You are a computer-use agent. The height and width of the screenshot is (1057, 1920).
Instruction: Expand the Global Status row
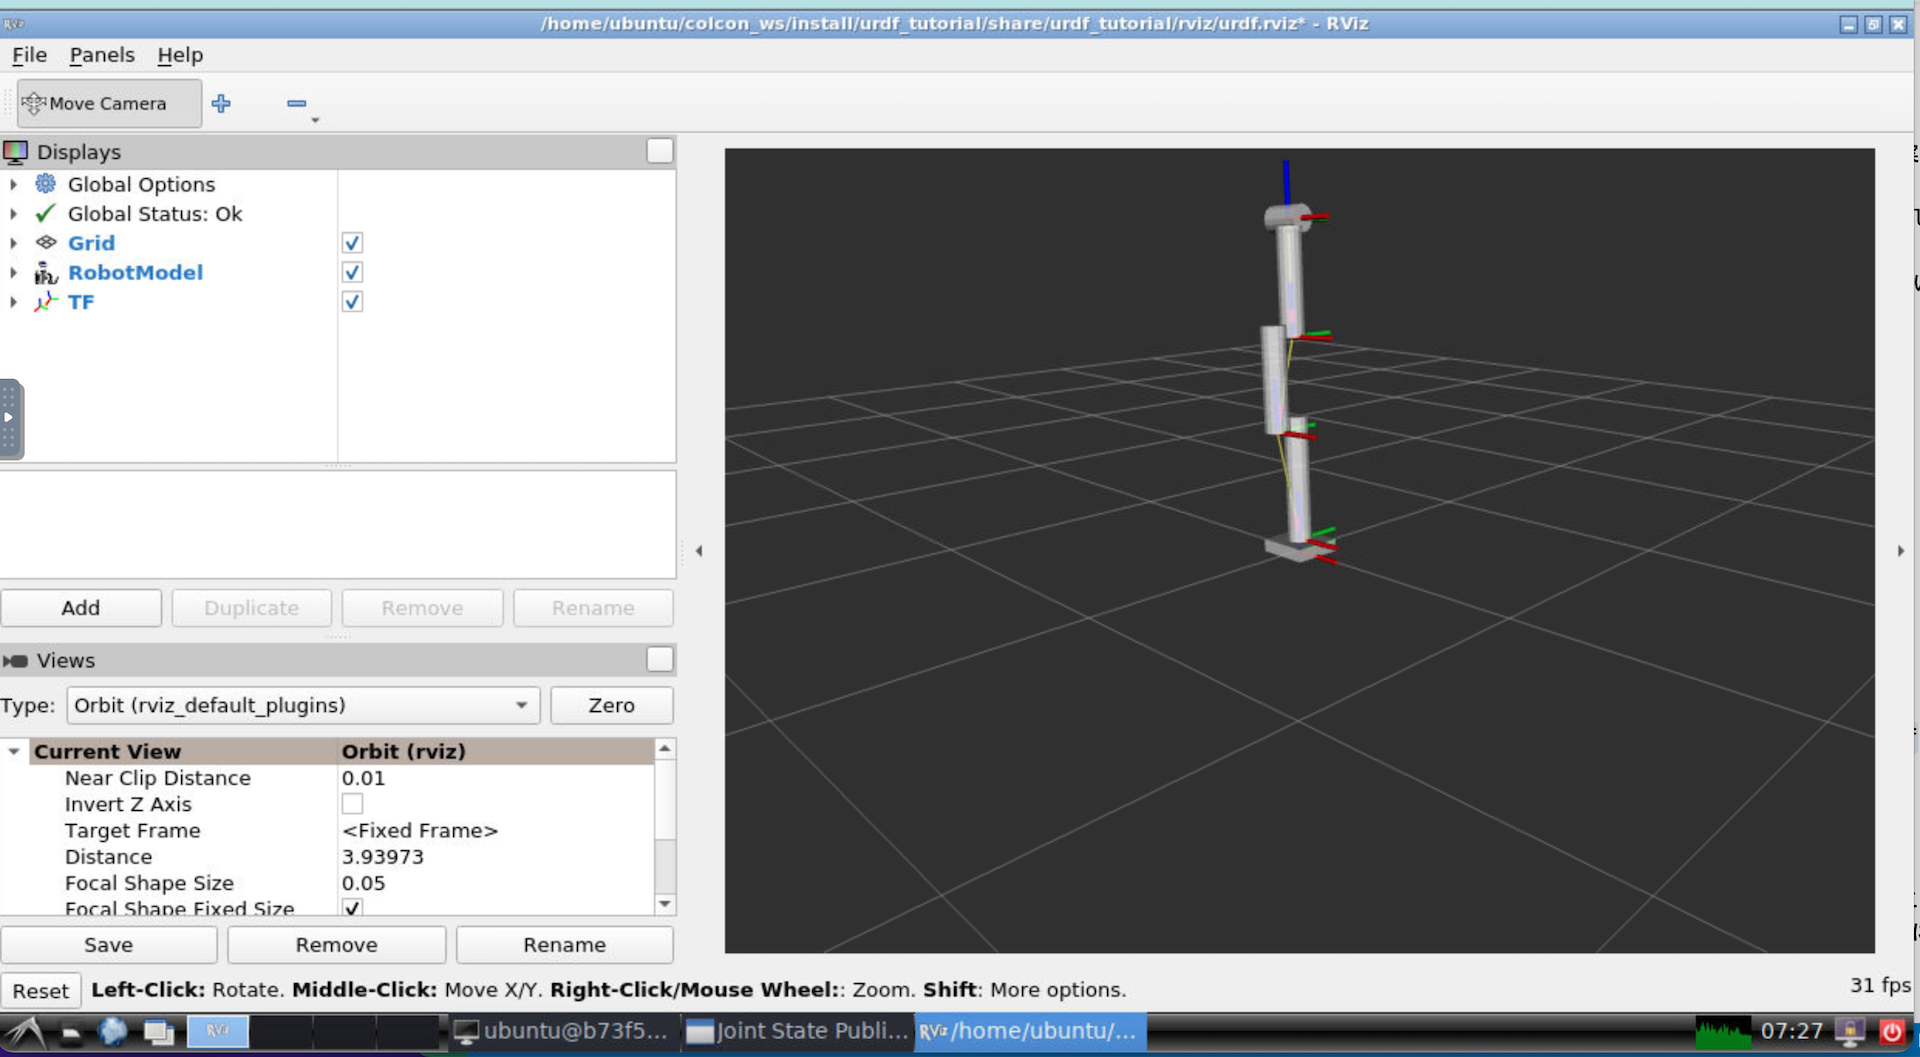13,214
